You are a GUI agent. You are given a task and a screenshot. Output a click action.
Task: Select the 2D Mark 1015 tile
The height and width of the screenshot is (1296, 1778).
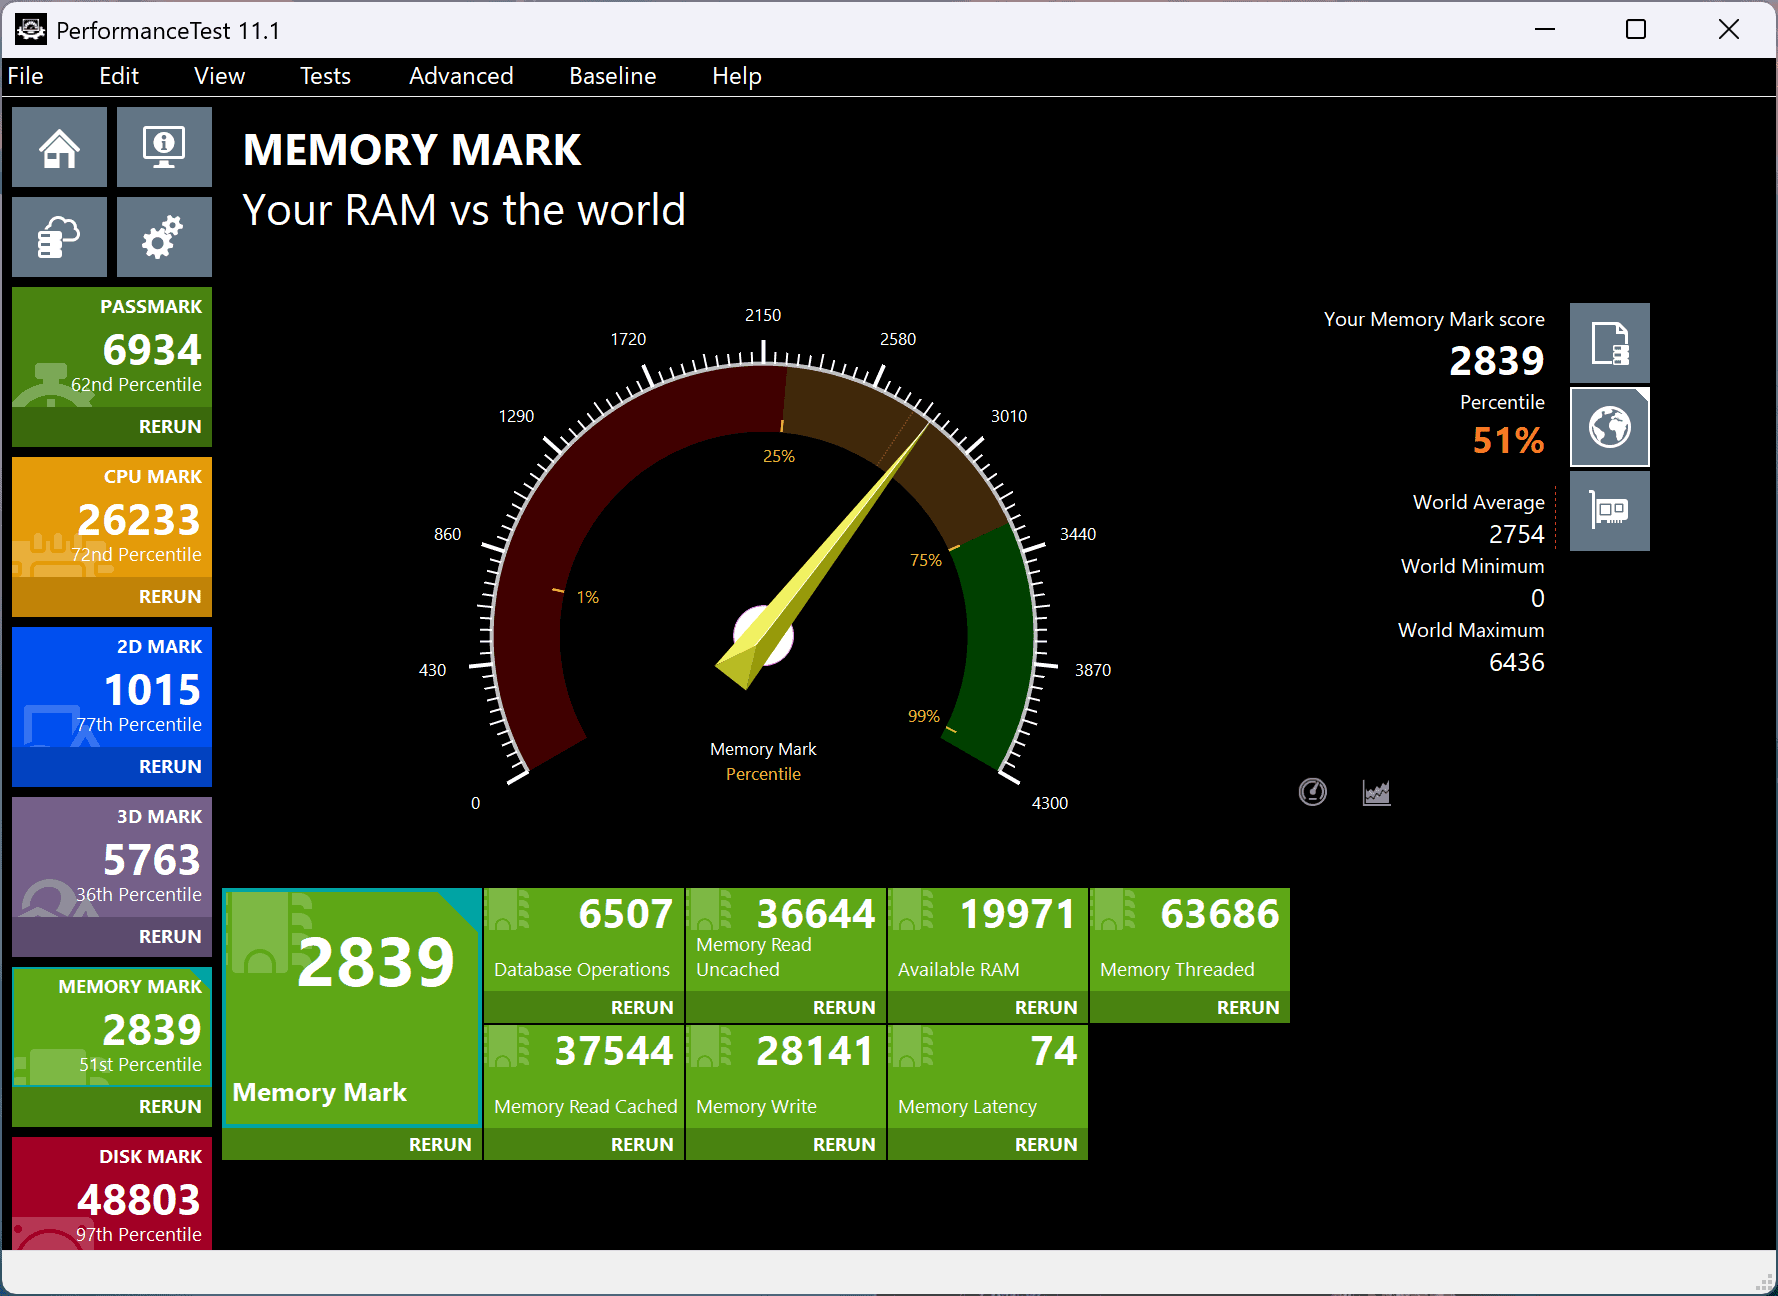click(112, 688)
